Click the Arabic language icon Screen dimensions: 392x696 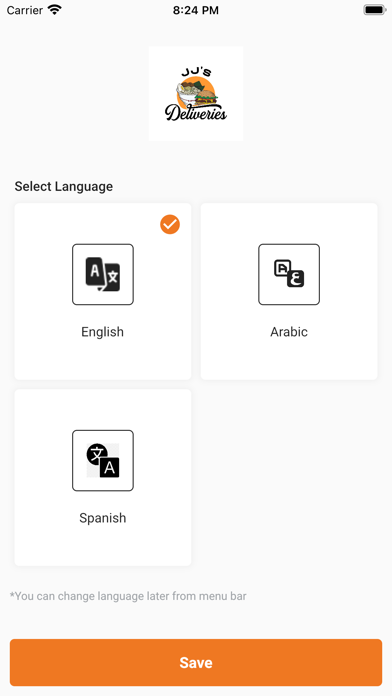[x=289, y=274]
